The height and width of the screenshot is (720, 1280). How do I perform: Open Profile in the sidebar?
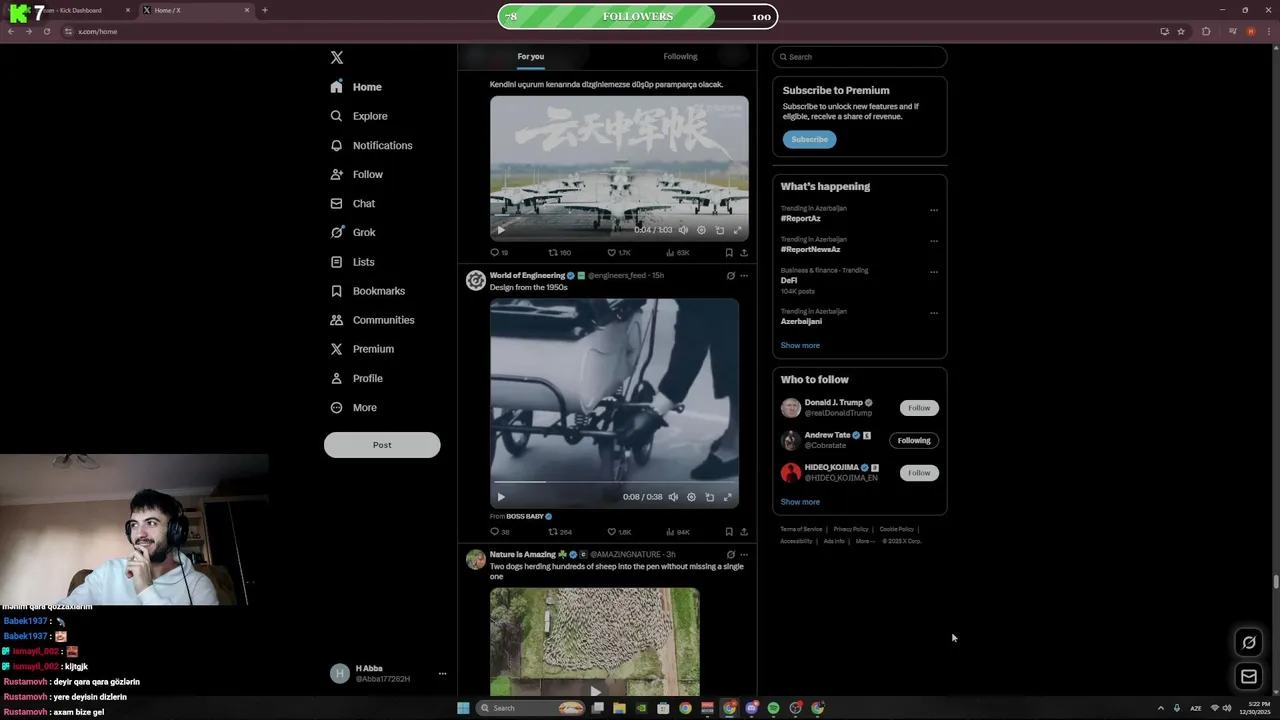click(x=356, y=378)
